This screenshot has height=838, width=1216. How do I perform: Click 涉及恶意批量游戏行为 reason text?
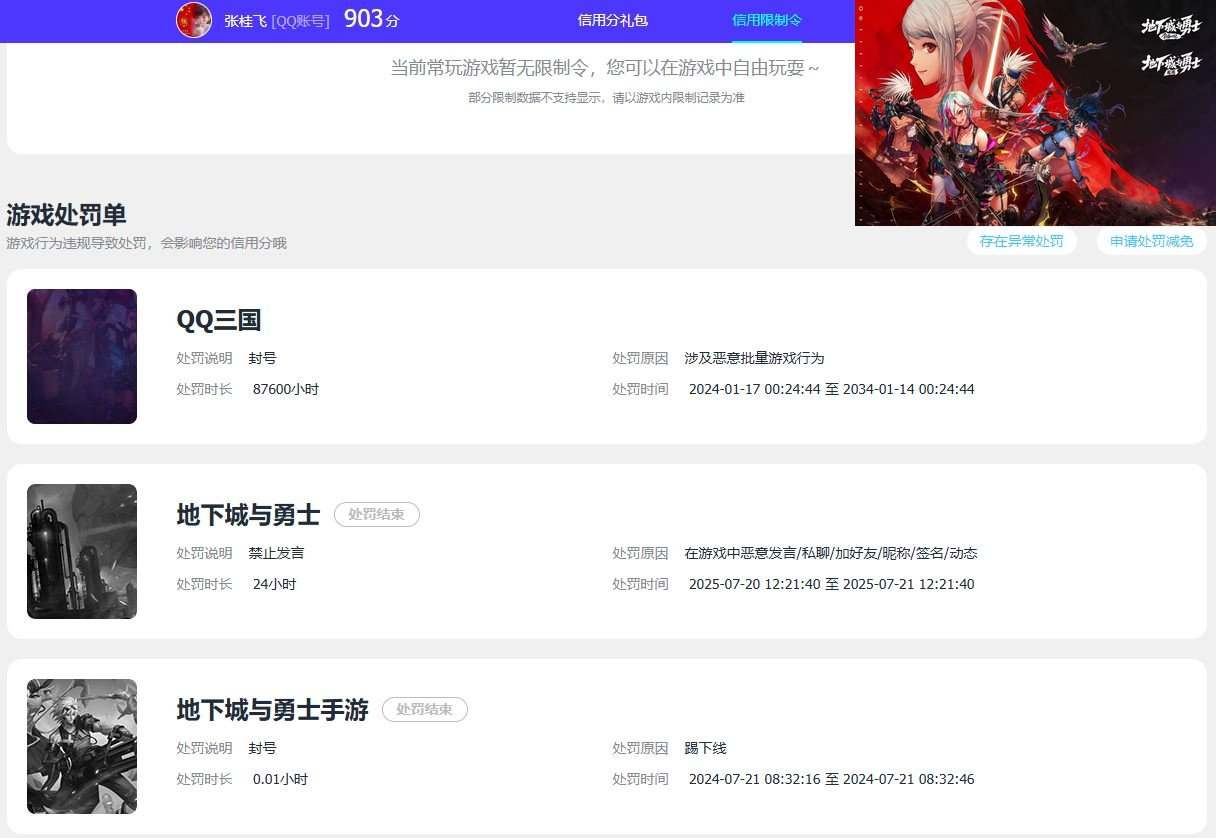coord(754,358)
